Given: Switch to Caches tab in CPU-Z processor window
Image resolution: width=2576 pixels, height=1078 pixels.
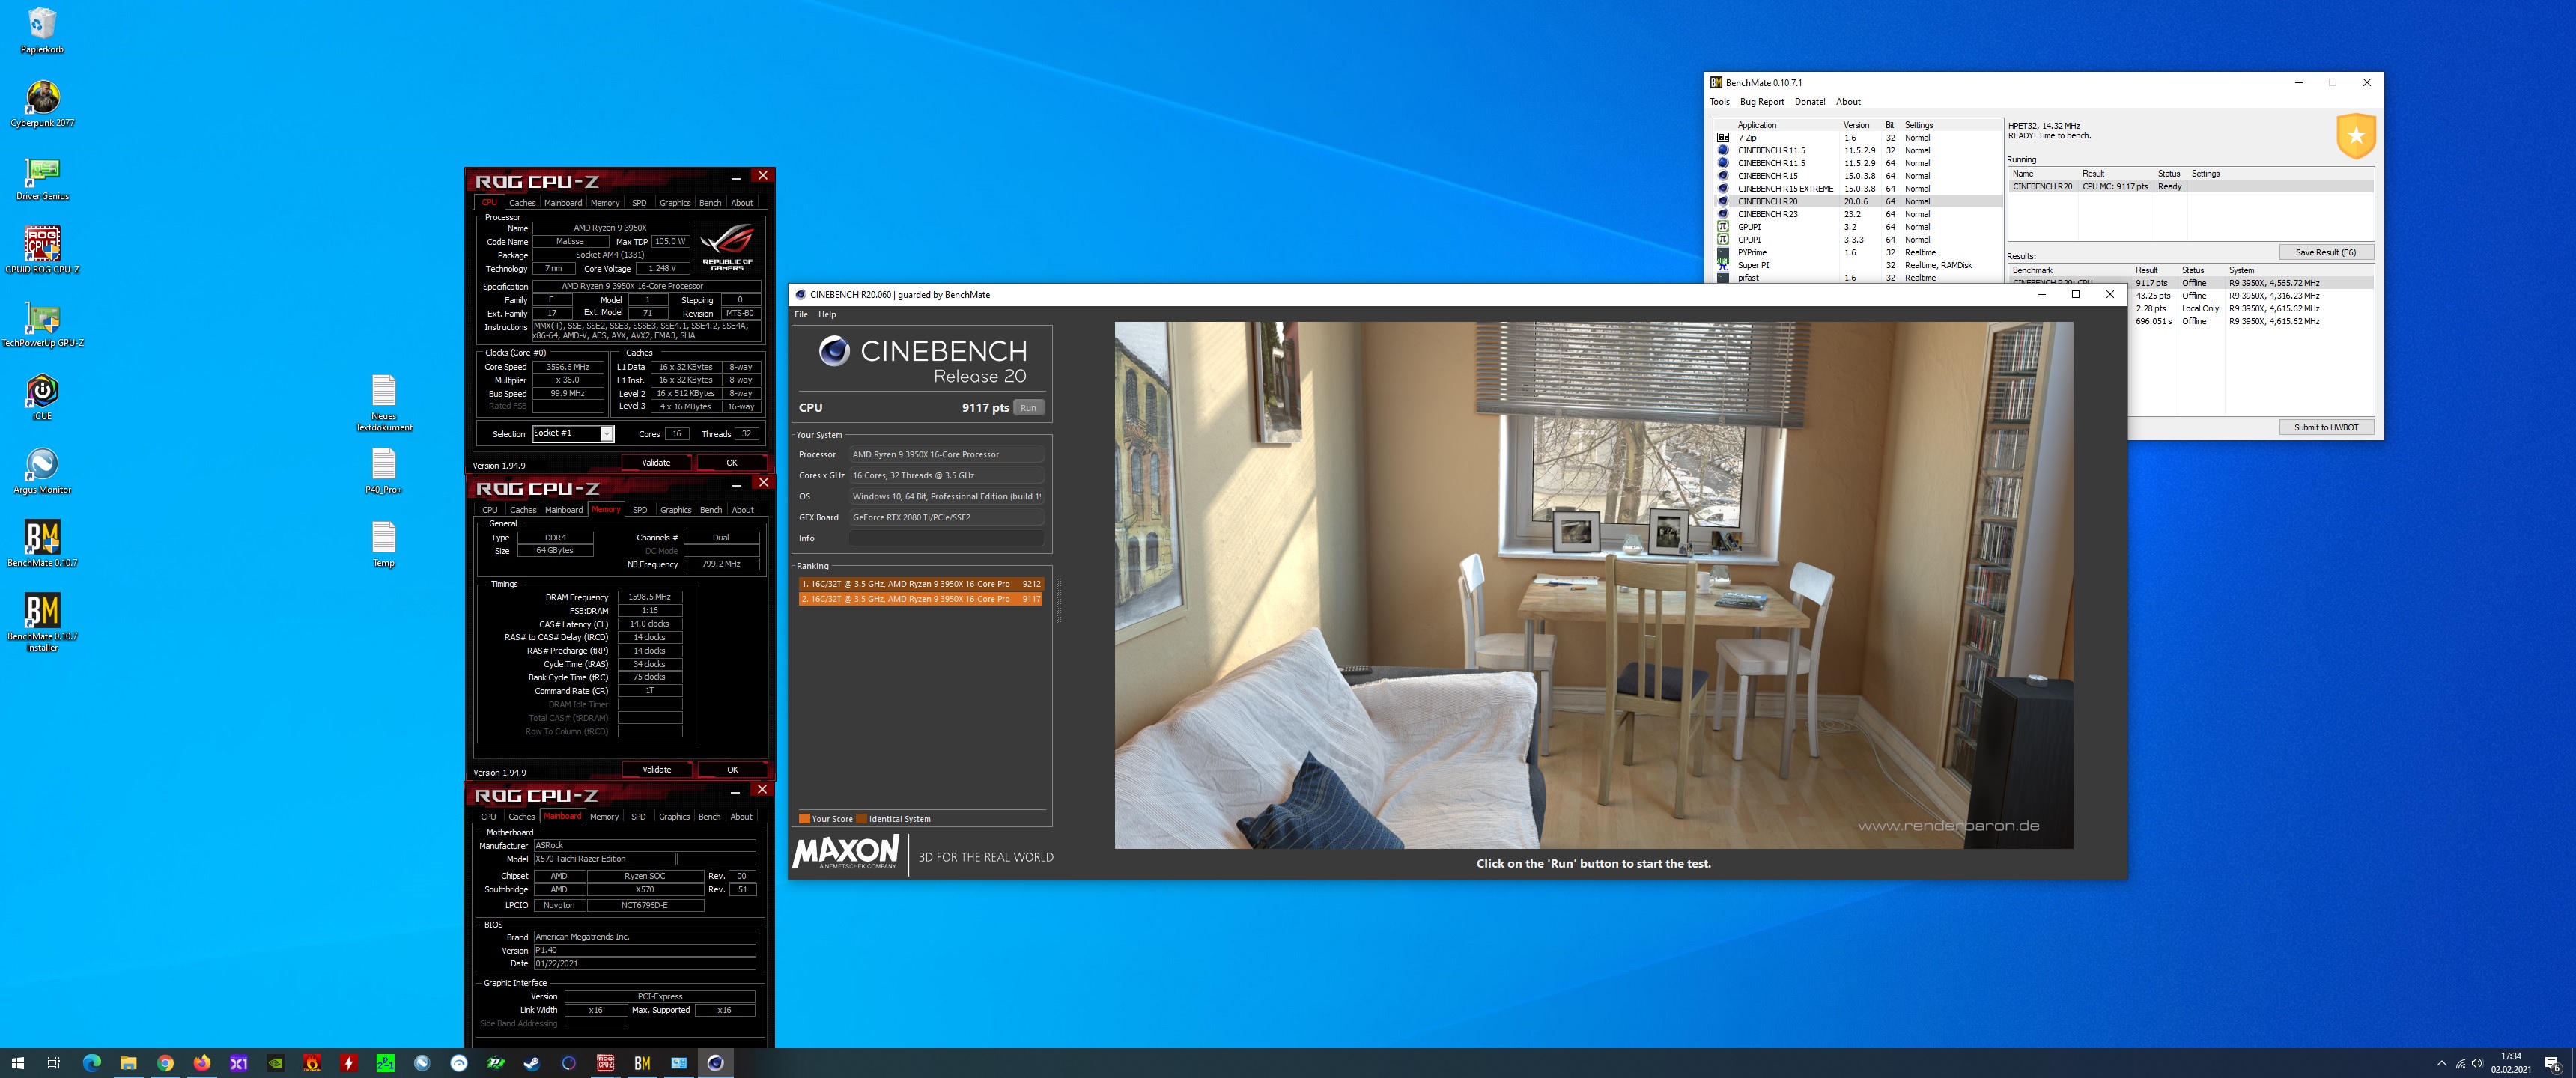Looking at the screenshot, I should (522, 203).
